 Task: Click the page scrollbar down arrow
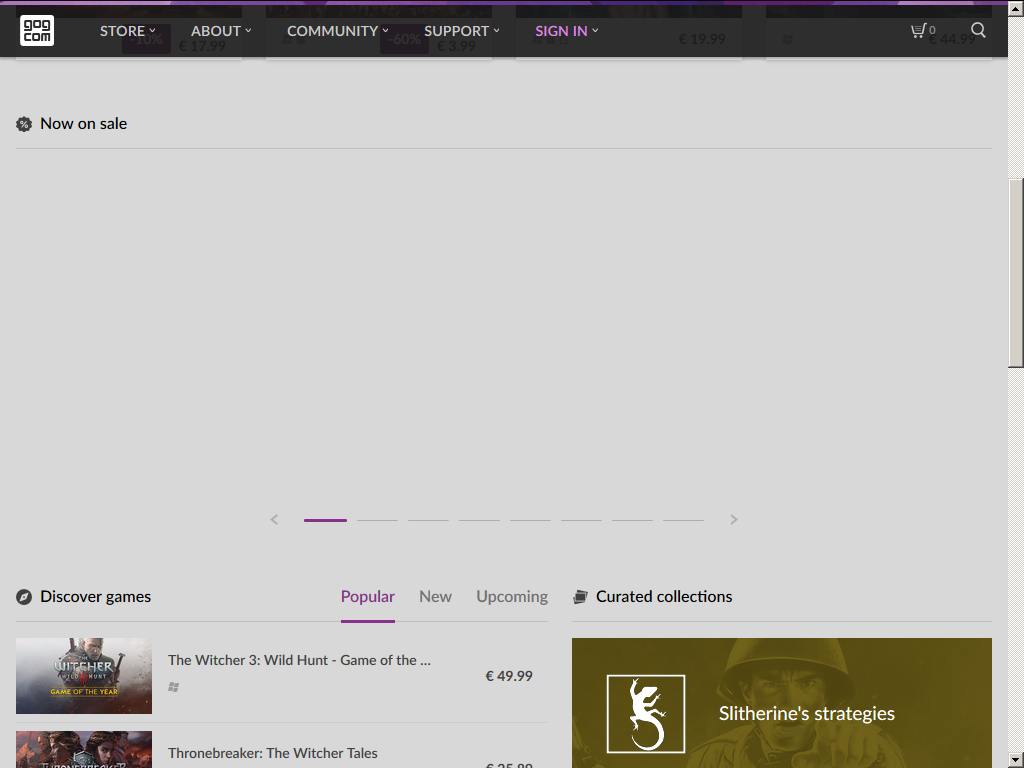pyautogui.click(x=1016, y=760)
